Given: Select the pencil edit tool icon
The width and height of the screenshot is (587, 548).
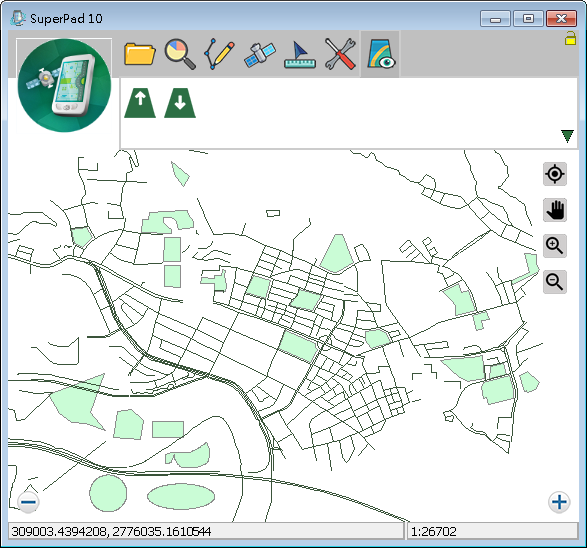Looking at the screenshot, I should click(x=220, y=54).
